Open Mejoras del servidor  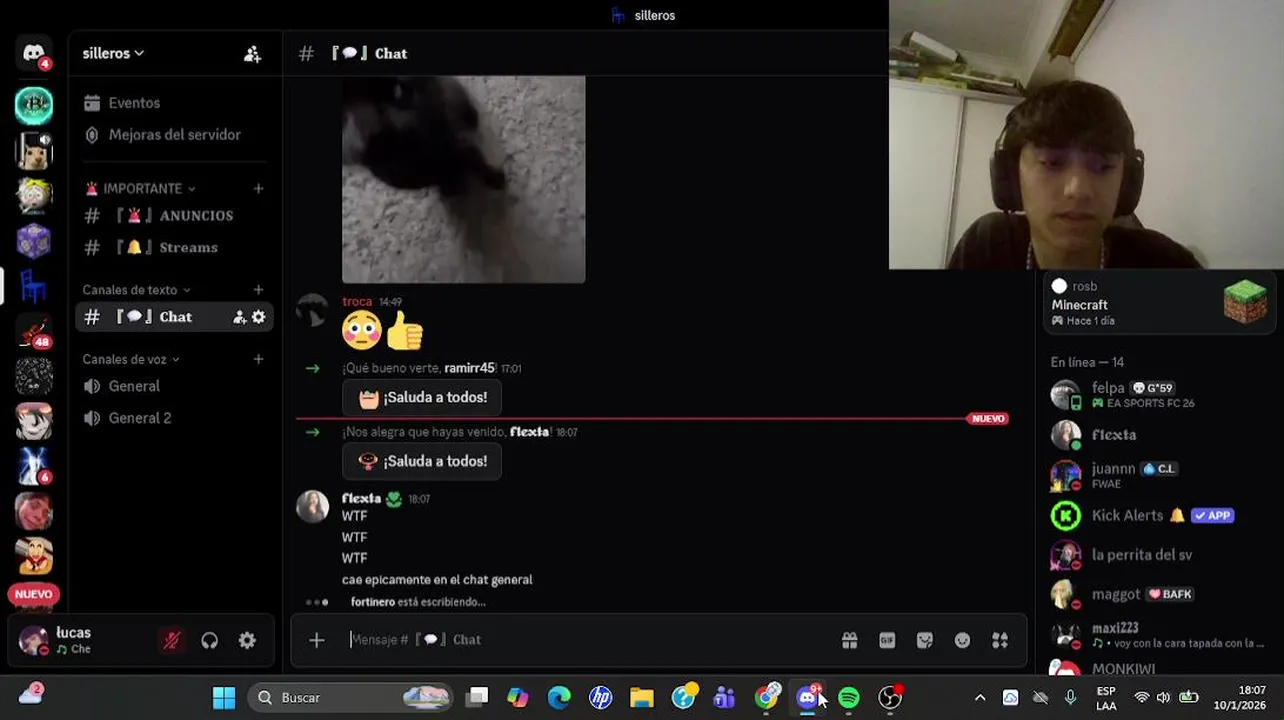click(x=174, y=135)
